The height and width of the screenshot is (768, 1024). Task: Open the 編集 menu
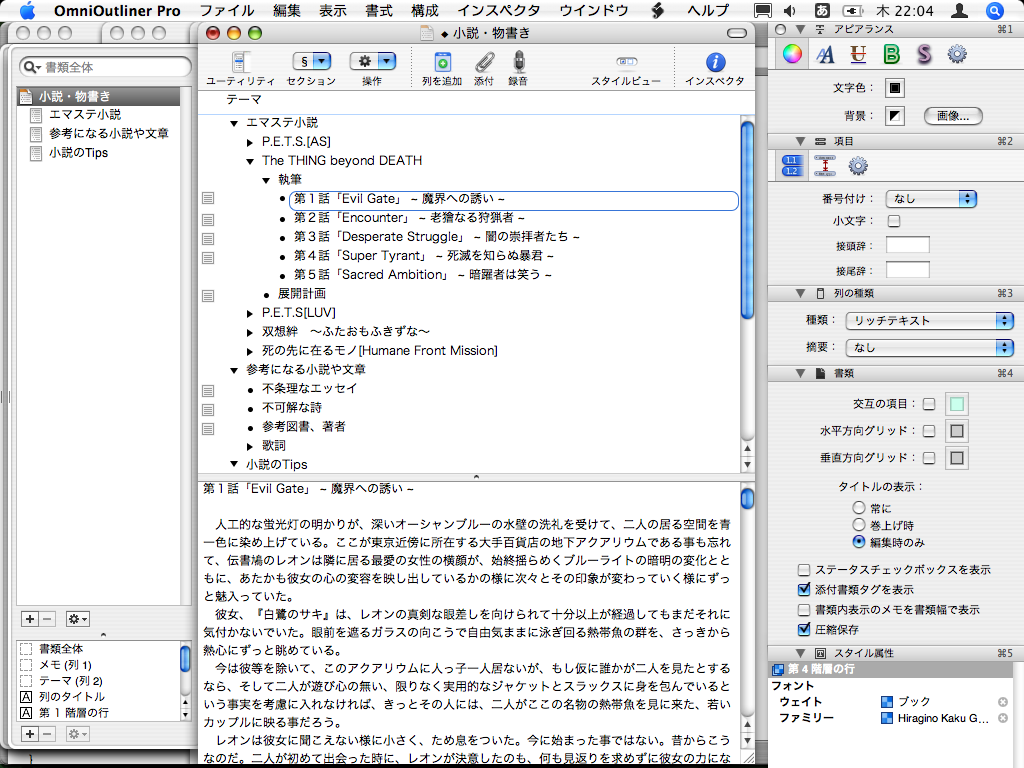pos(286,10)
